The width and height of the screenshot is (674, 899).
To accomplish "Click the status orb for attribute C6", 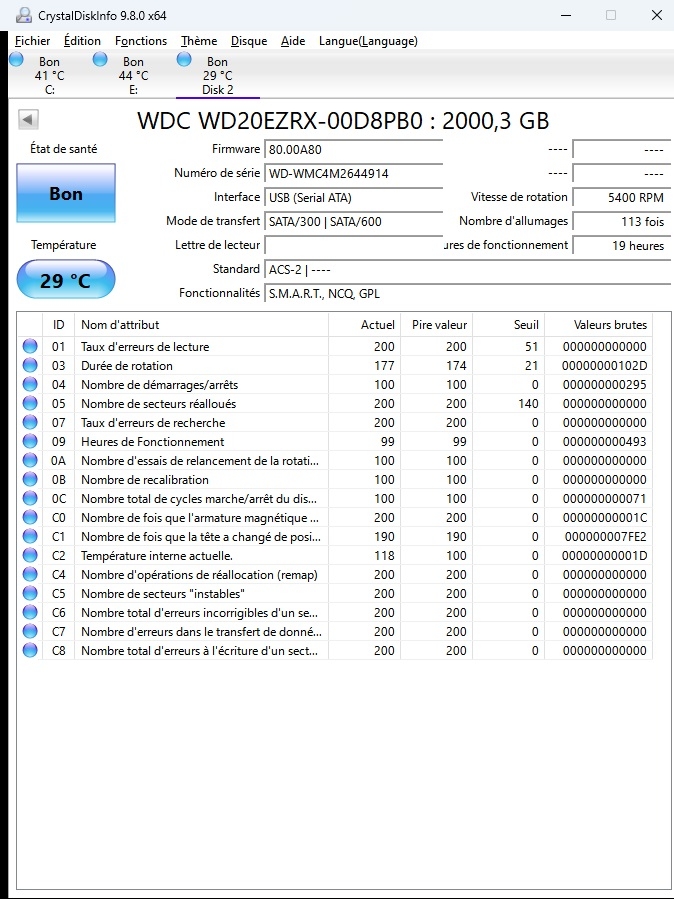I will click(30, 612).
